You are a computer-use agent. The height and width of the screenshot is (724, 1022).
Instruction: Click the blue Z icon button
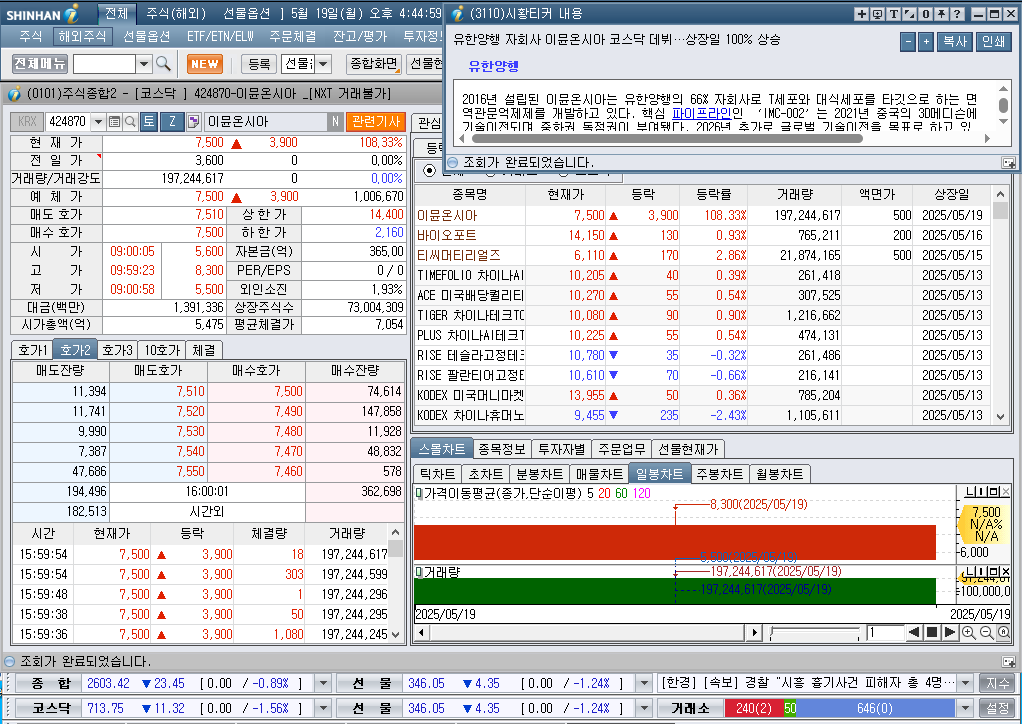pyautogui.click(x=172, y=121)
